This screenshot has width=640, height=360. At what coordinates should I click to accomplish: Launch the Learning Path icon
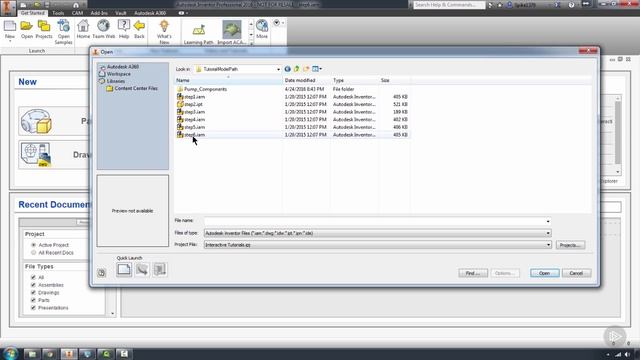coord(198,30)
